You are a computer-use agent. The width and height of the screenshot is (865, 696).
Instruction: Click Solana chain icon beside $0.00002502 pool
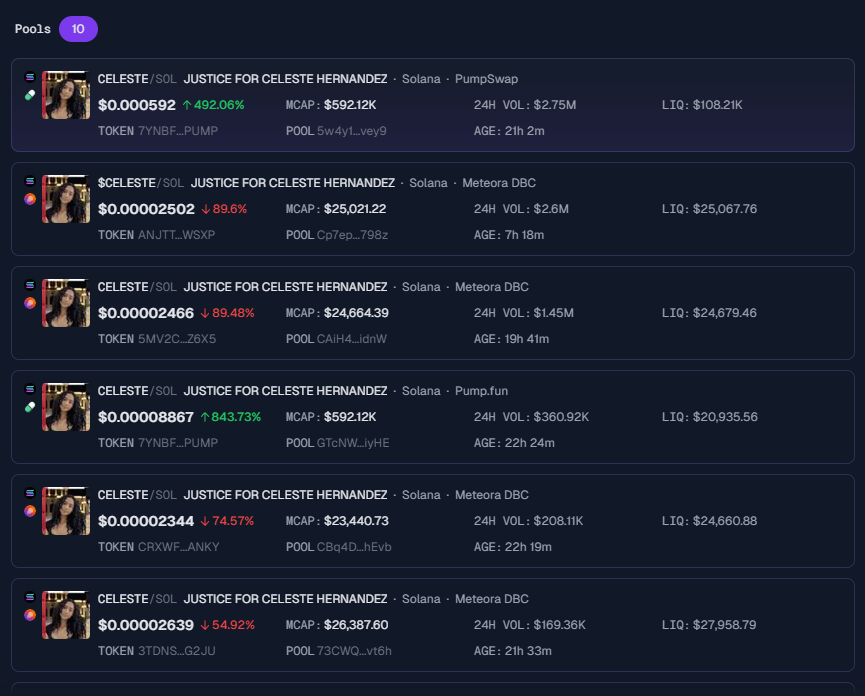click(x=30, y=181)
